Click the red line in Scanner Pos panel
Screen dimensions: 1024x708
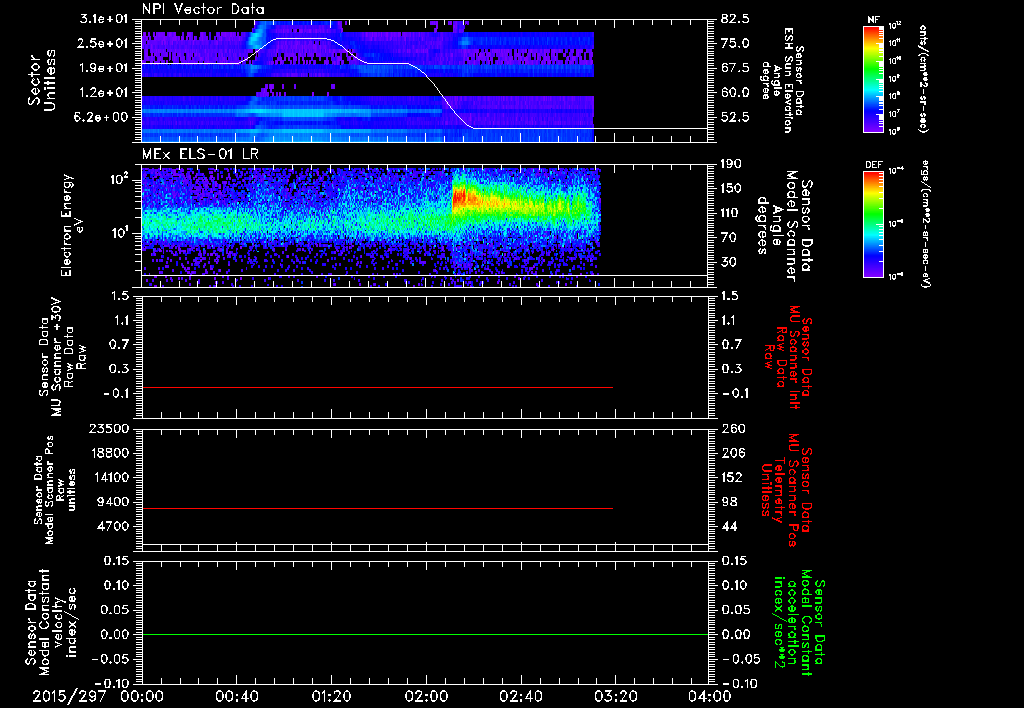pos(377,508)
